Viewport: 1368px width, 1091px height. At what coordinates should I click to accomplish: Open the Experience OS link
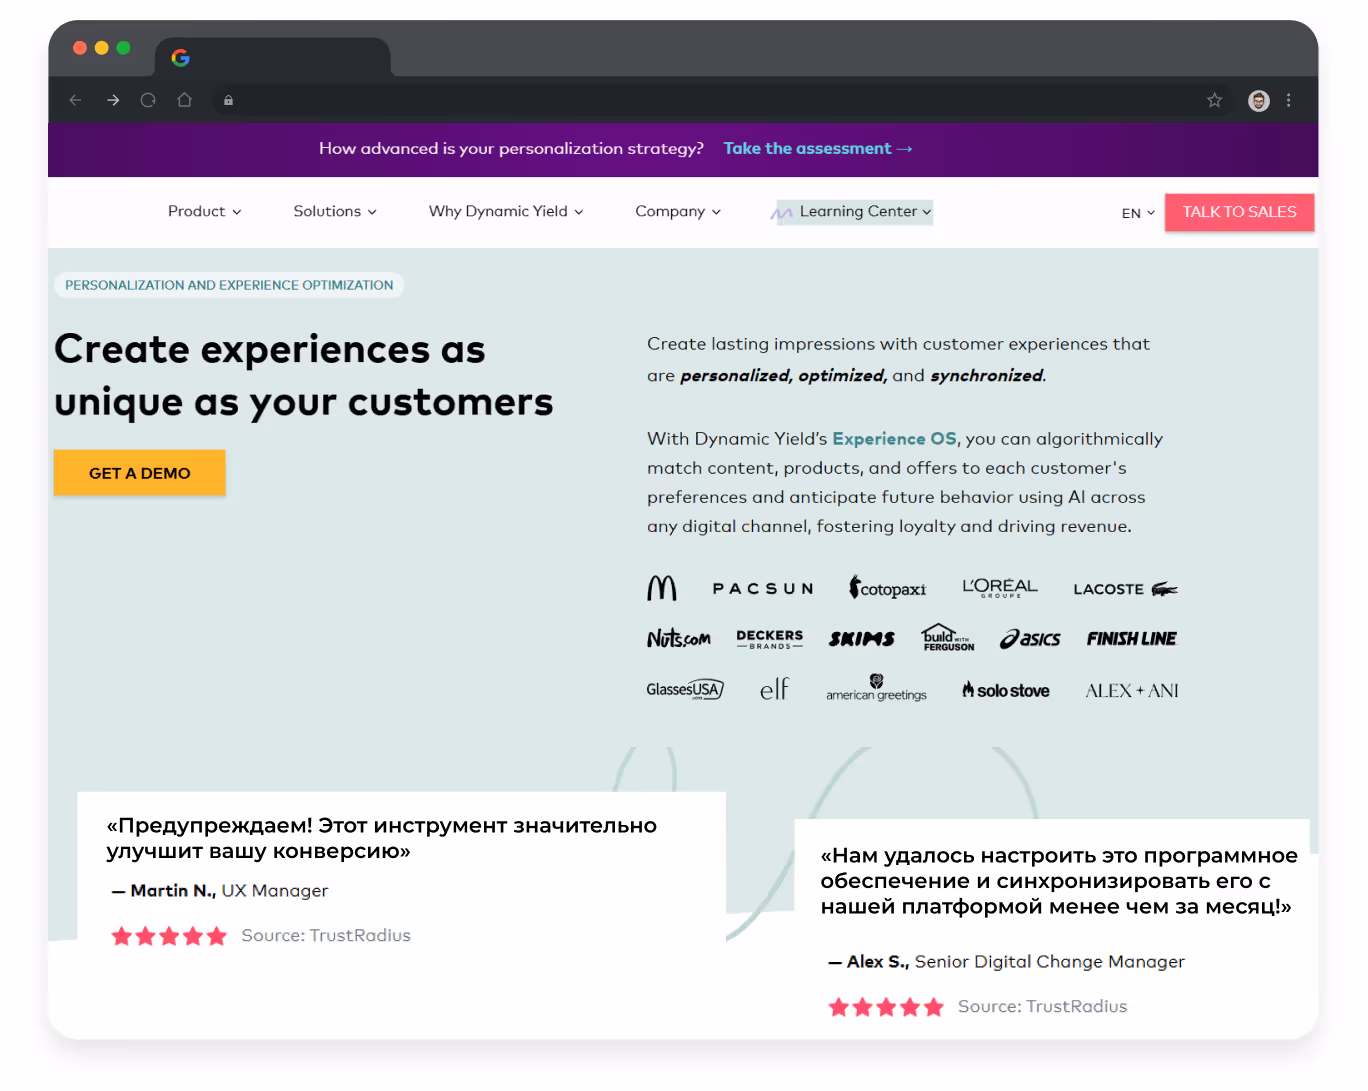pyautogui.click(x=894, y=438)
